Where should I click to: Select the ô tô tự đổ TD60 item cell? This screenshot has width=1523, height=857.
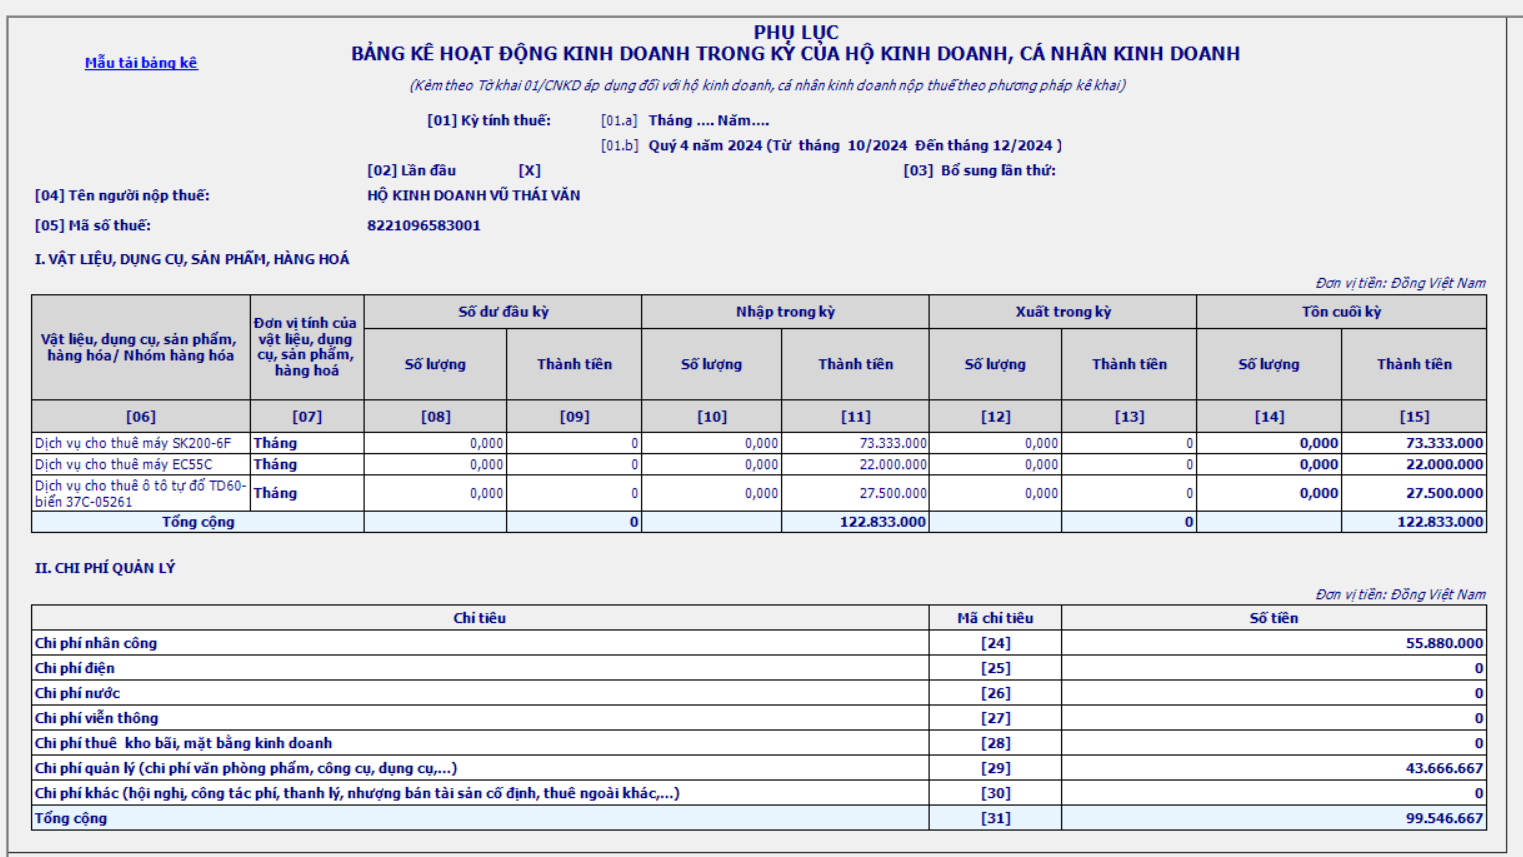click(x=140, y=493)
